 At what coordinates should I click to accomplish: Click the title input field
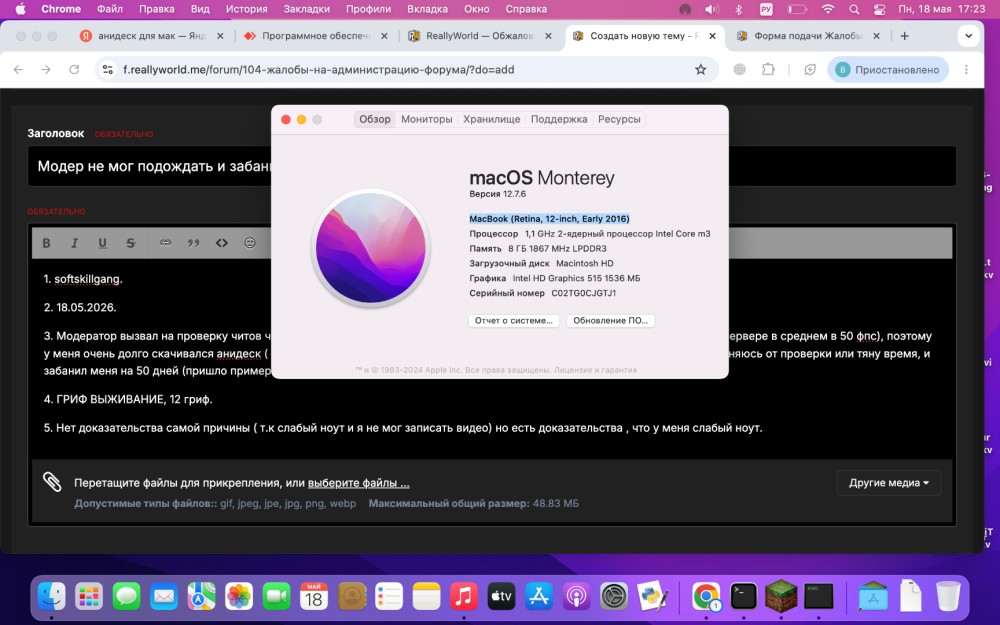tap(492, 166)
